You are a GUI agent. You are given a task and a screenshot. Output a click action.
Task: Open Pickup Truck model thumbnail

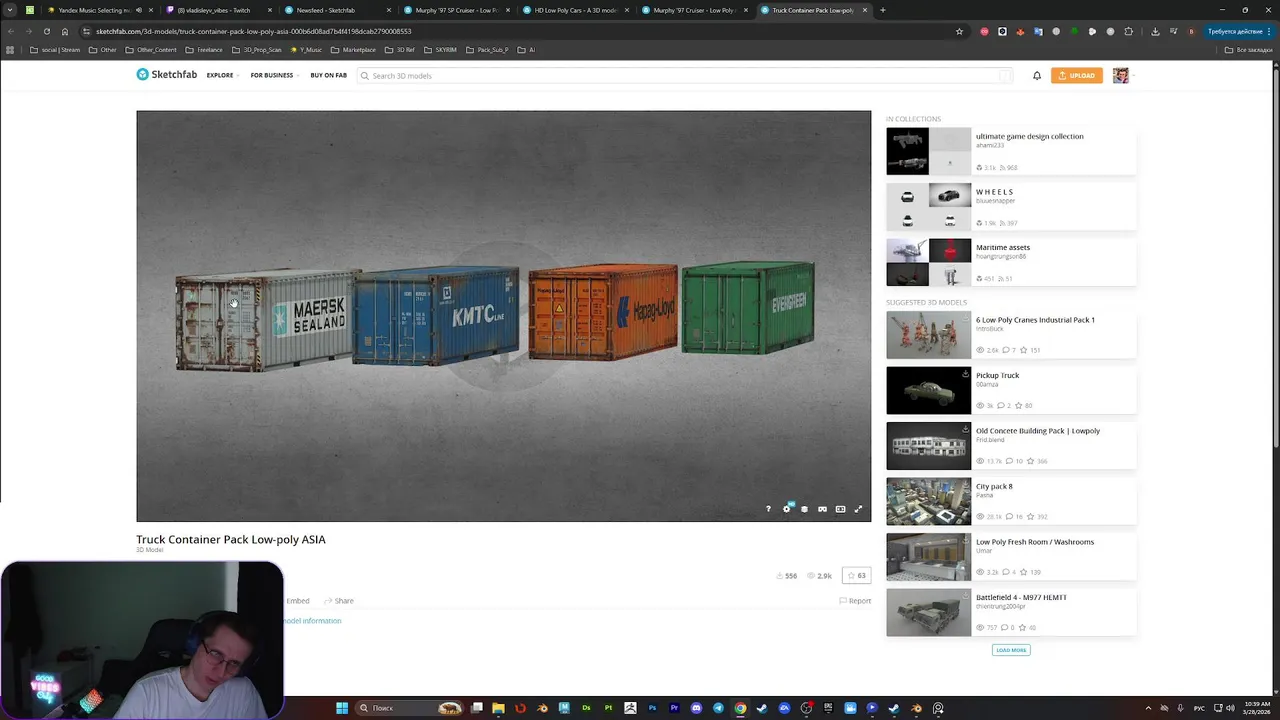(928, 390)
